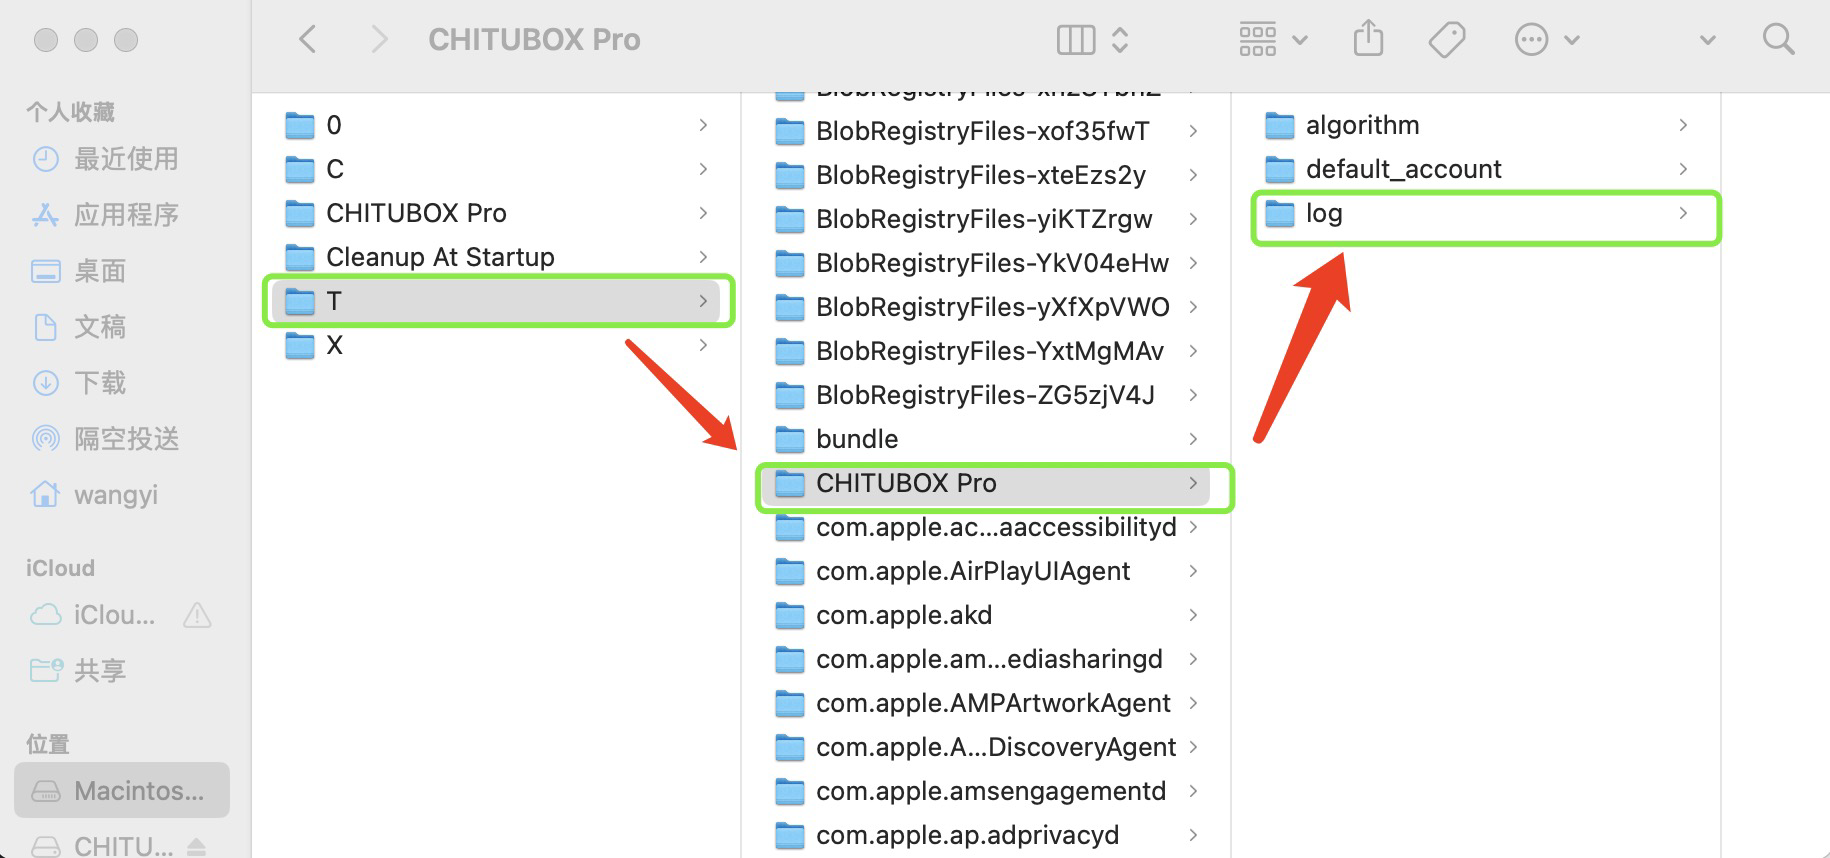The height and width of the screenshot is (858, 1830).
Task: Expand the log folder chevron
Action: point(1683,213)
